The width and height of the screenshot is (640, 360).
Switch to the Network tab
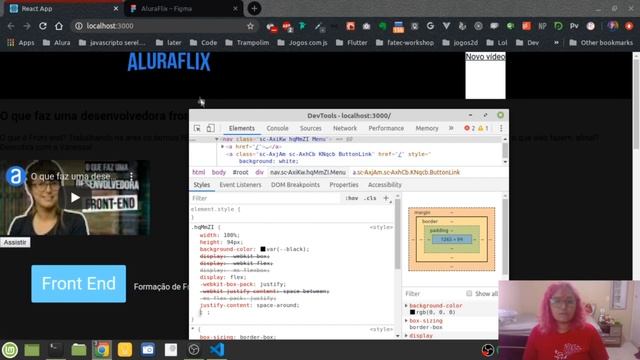pos(345,128)
